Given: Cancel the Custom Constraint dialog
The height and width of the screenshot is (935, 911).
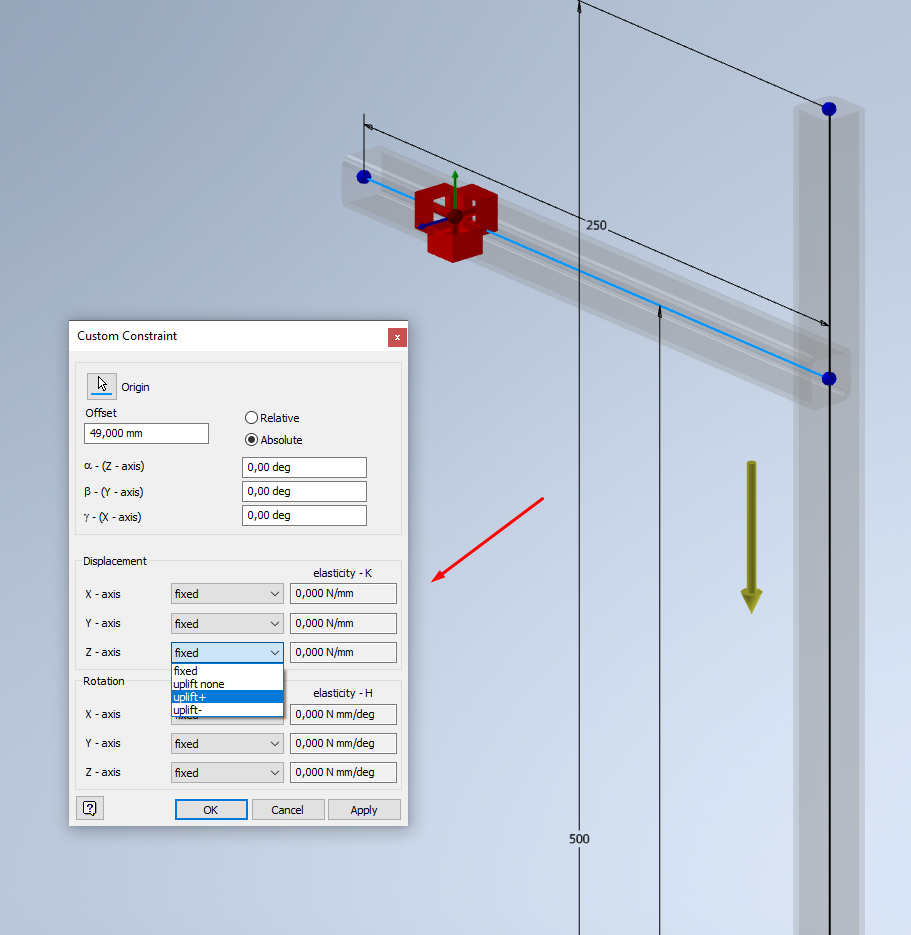Looking at the screenshot, I should [x=288, y=809].
